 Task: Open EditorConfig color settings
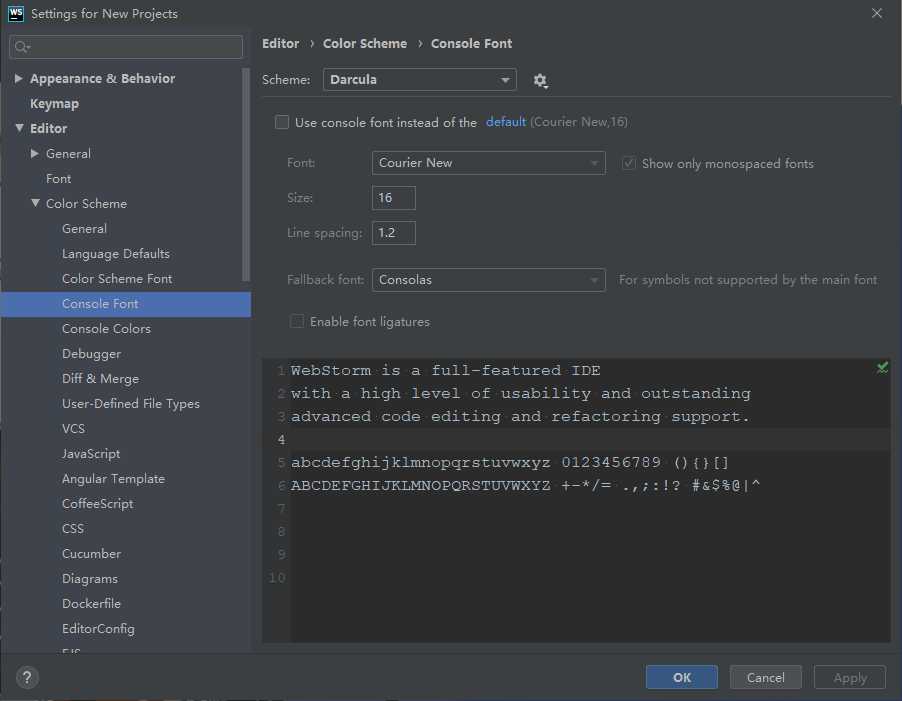coord(98,629)
